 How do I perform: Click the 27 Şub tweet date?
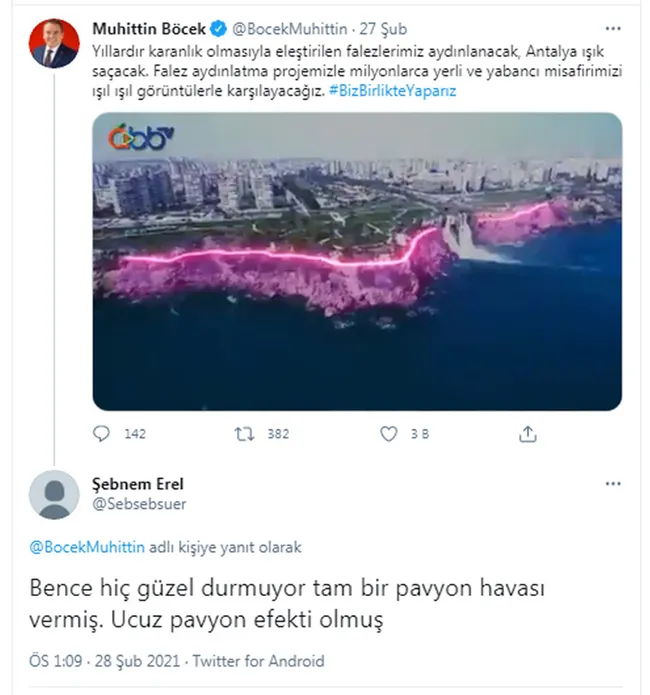[x=385, y=29]
